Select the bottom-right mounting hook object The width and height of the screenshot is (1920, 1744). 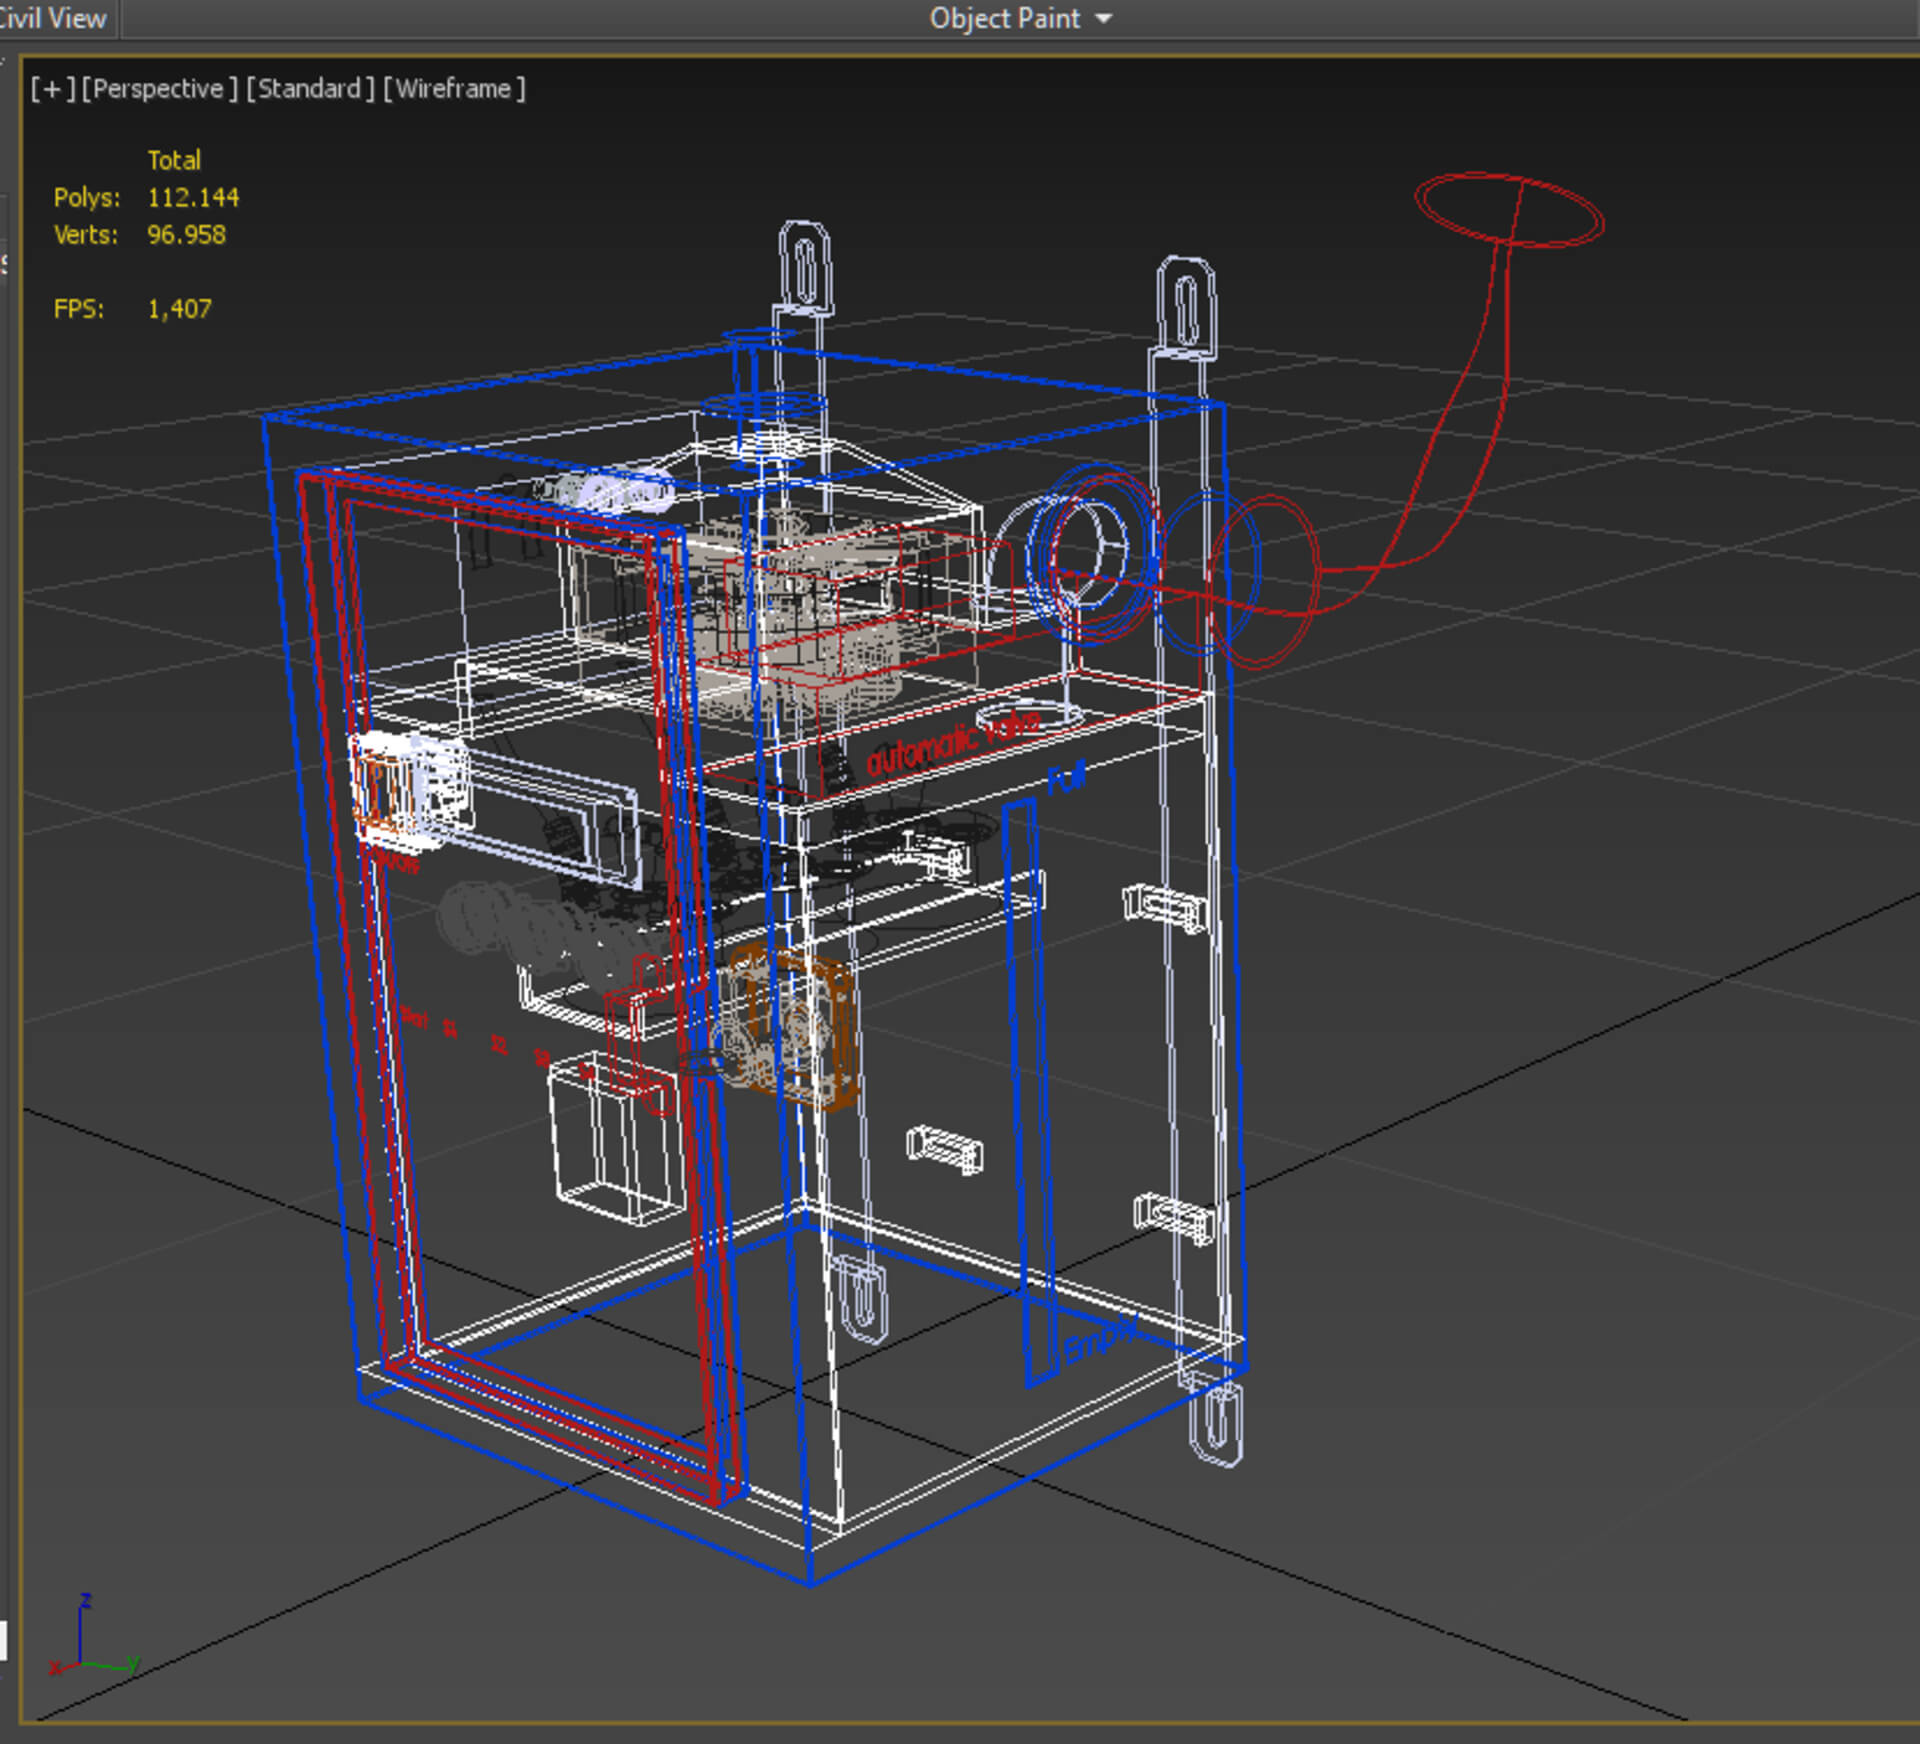pos(1216,1422)
